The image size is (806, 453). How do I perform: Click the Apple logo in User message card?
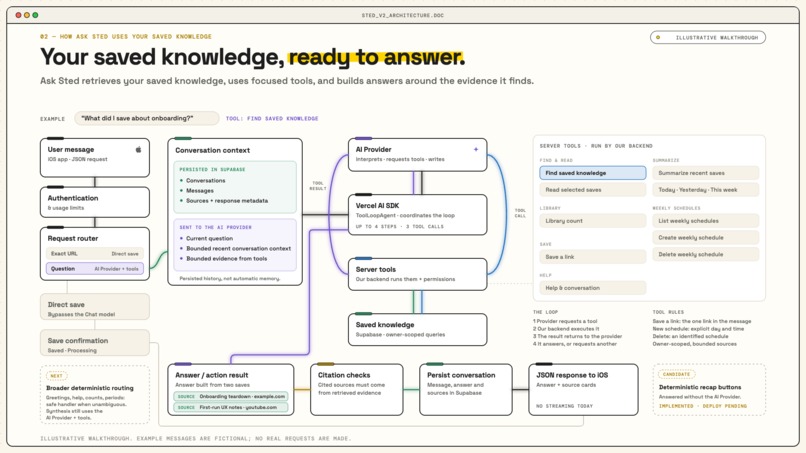tap(138, 150)
